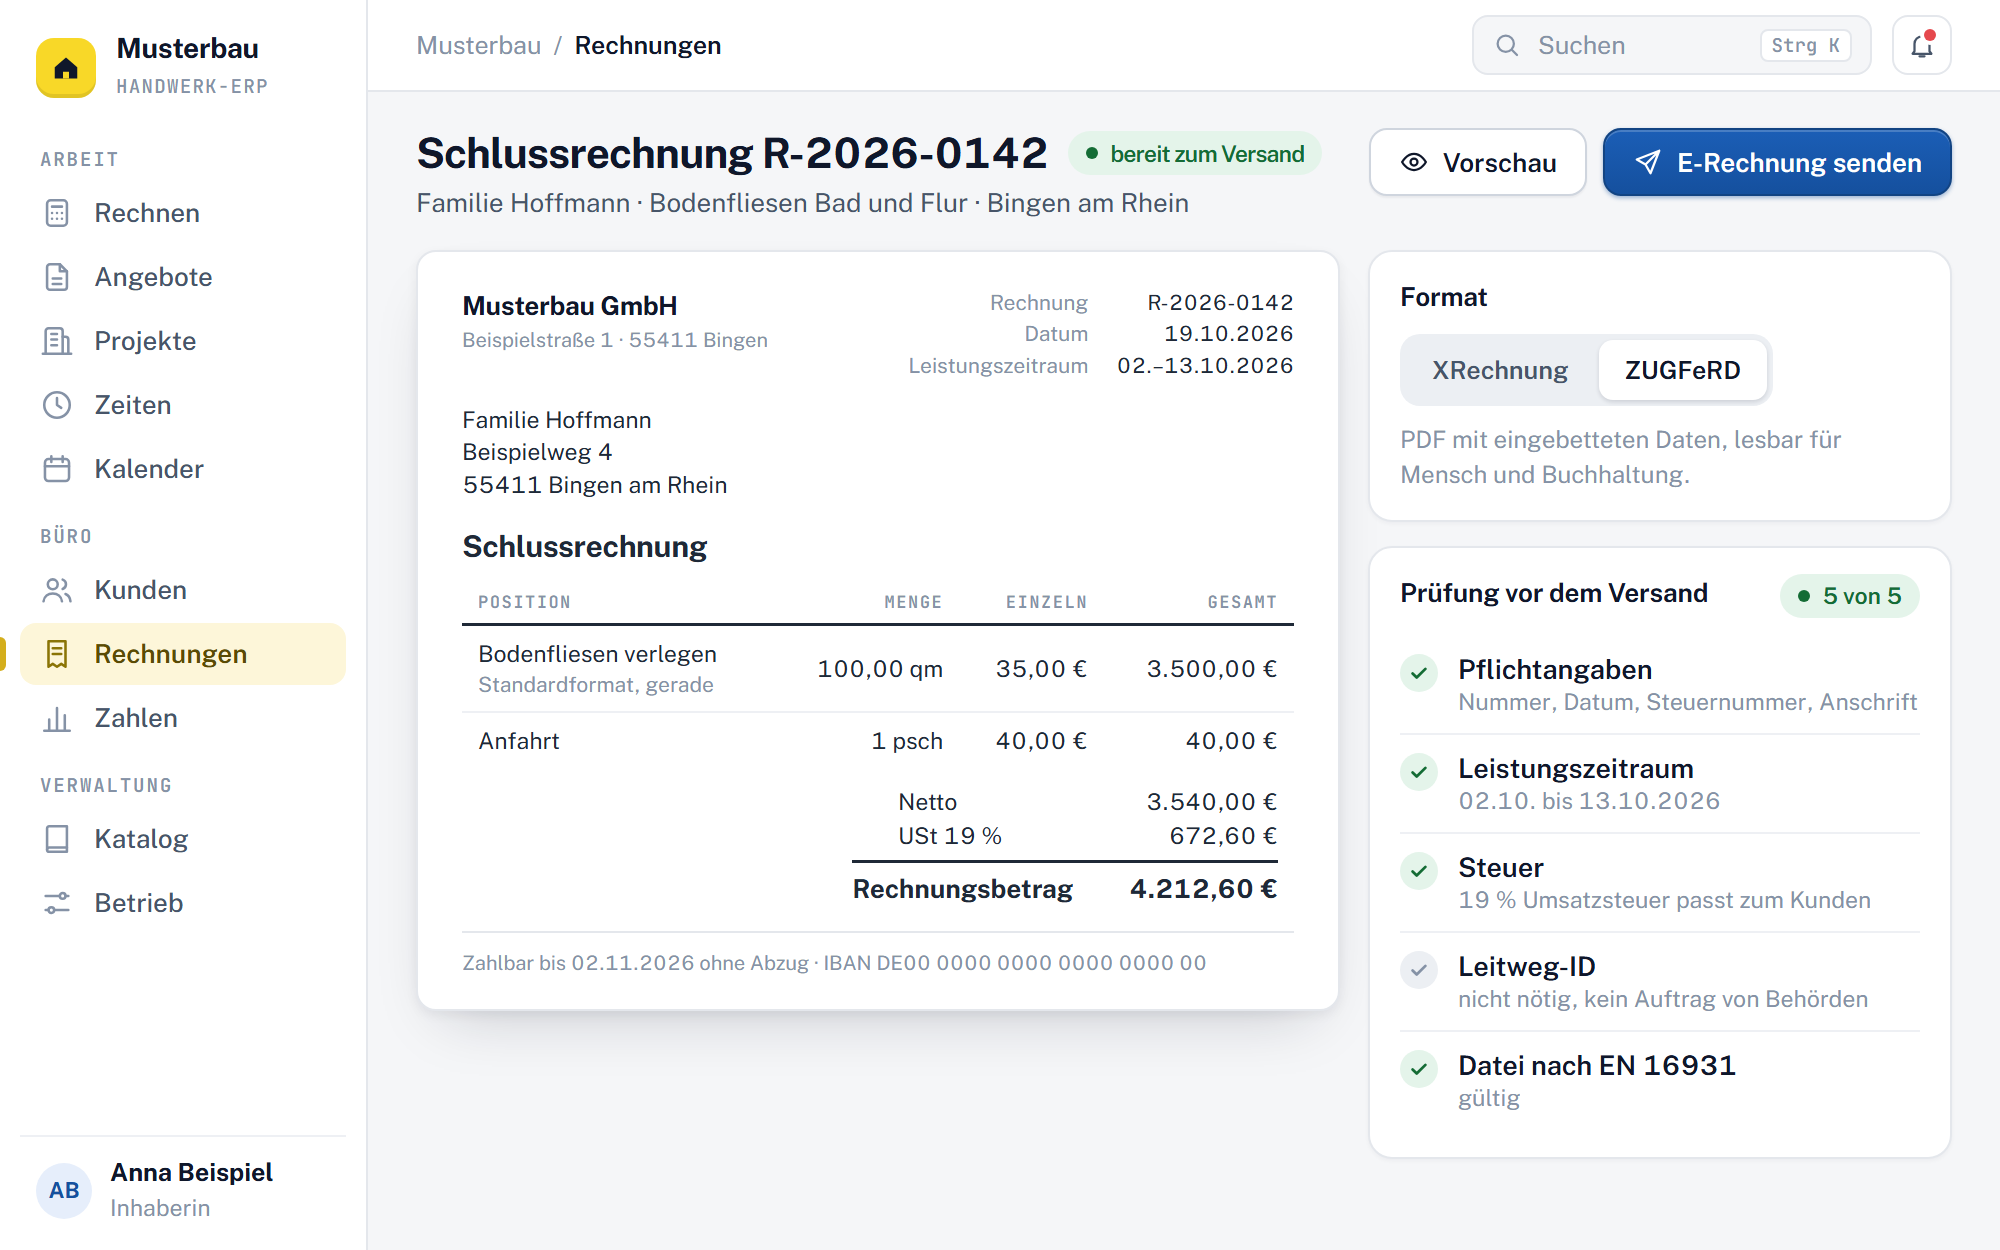Click E-Rechnung senden

click(1777, 162)
